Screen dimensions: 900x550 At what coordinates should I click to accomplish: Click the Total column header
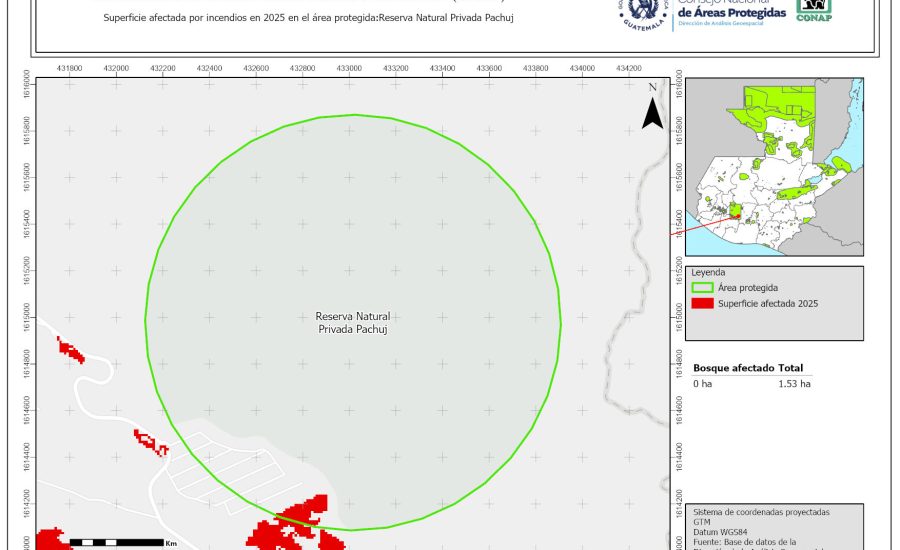[791, 368]
